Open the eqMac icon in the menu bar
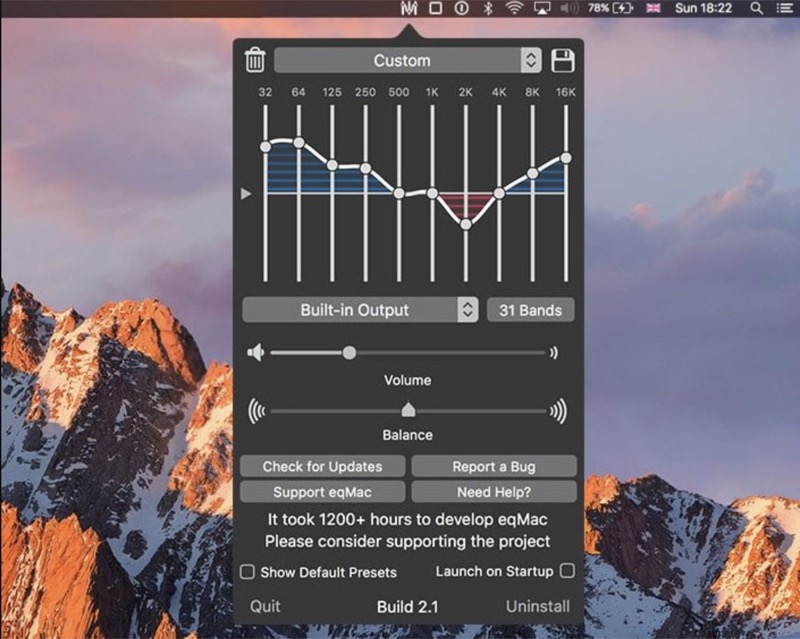Viewport: 800px width, 639px height. 409,8
